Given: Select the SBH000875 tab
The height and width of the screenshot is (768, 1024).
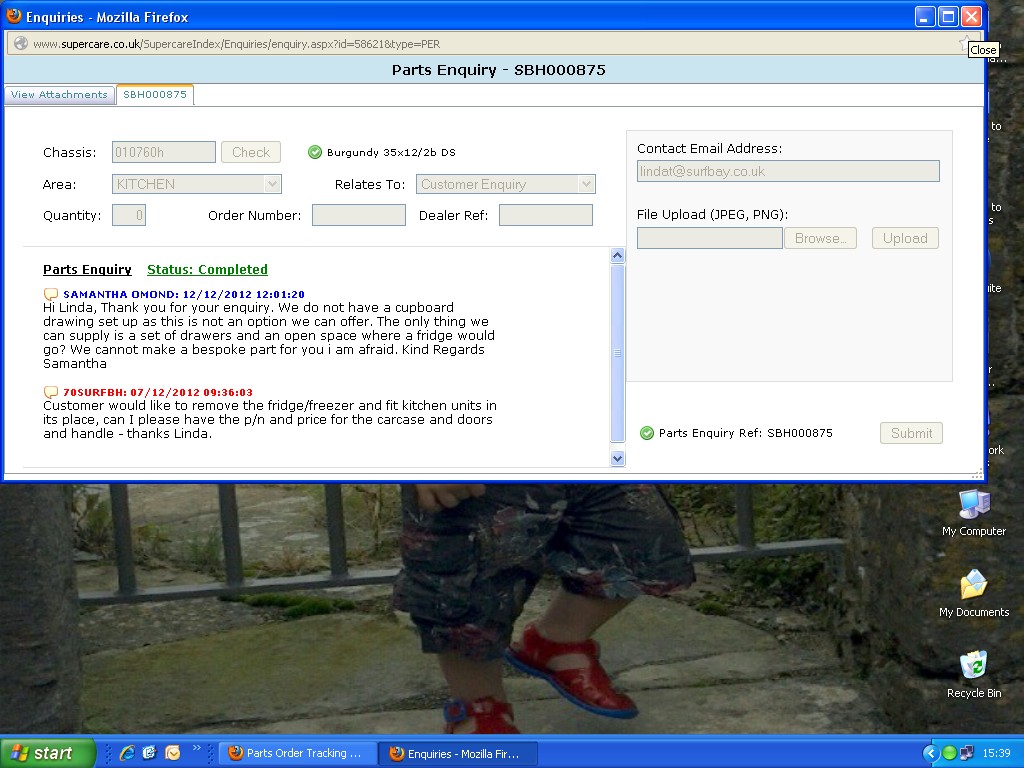Looking at the screenshot, I should [155, 95].
